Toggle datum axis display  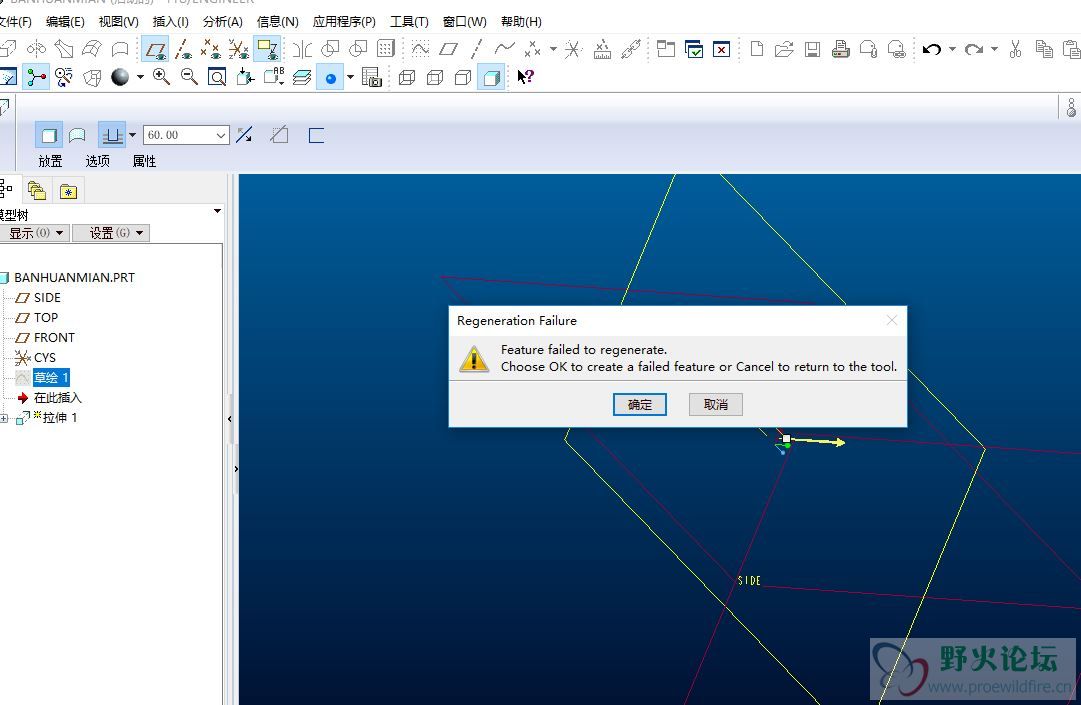coord(183,49)
